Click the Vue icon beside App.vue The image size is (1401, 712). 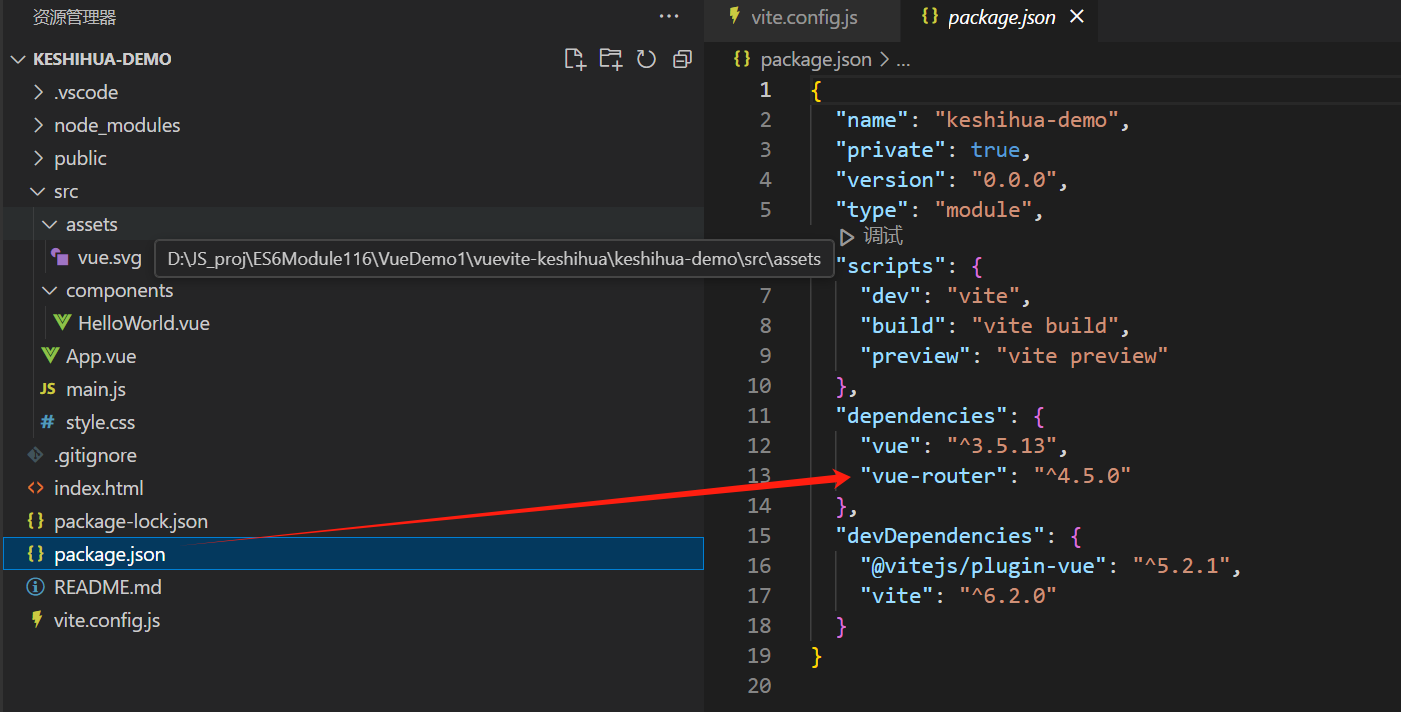(x=50, y=356)
